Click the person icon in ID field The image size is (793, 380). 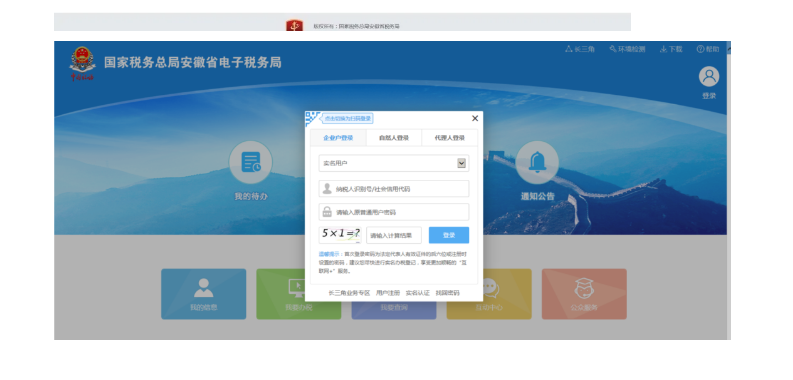click(x=327, y=189)
